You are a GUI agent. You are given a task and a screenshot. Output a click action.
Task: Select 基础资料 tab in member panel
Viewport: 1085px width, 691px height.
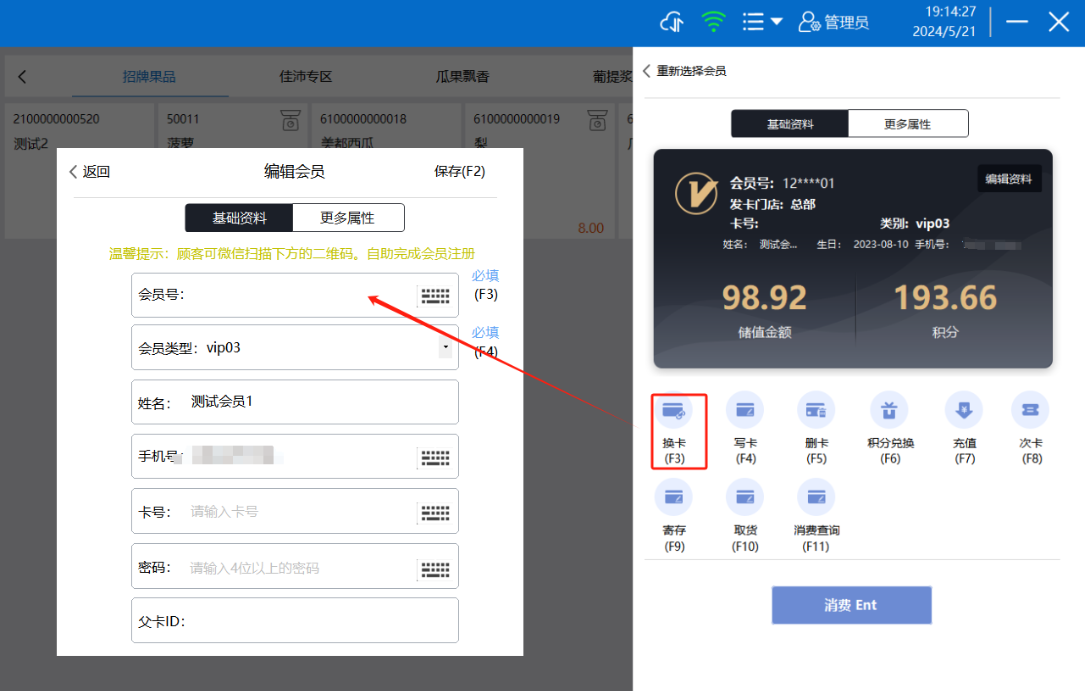coord(790,124)
